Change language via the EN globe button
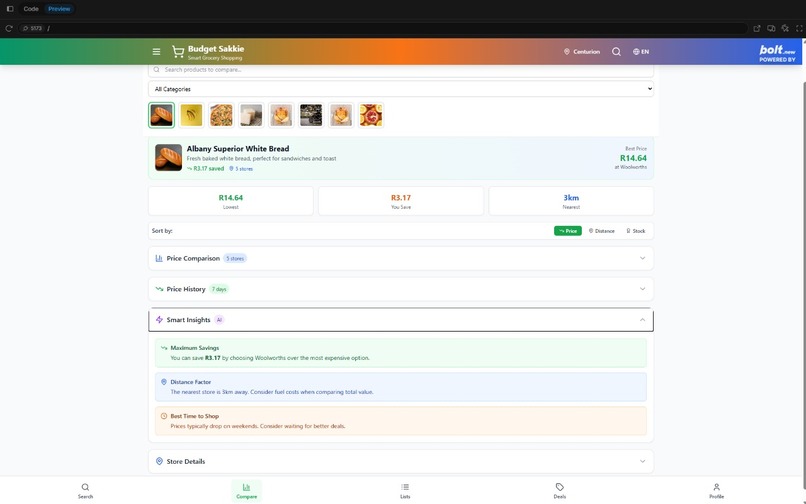 pos(640,51)
